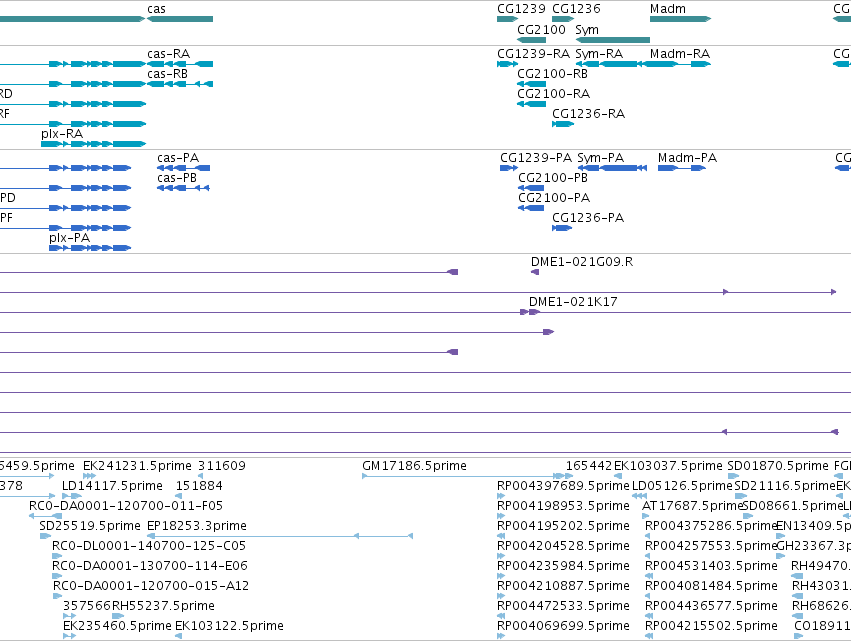Click the 311609 feature label
The width and height of the screenshot is (851, 641).
[222, 466]
